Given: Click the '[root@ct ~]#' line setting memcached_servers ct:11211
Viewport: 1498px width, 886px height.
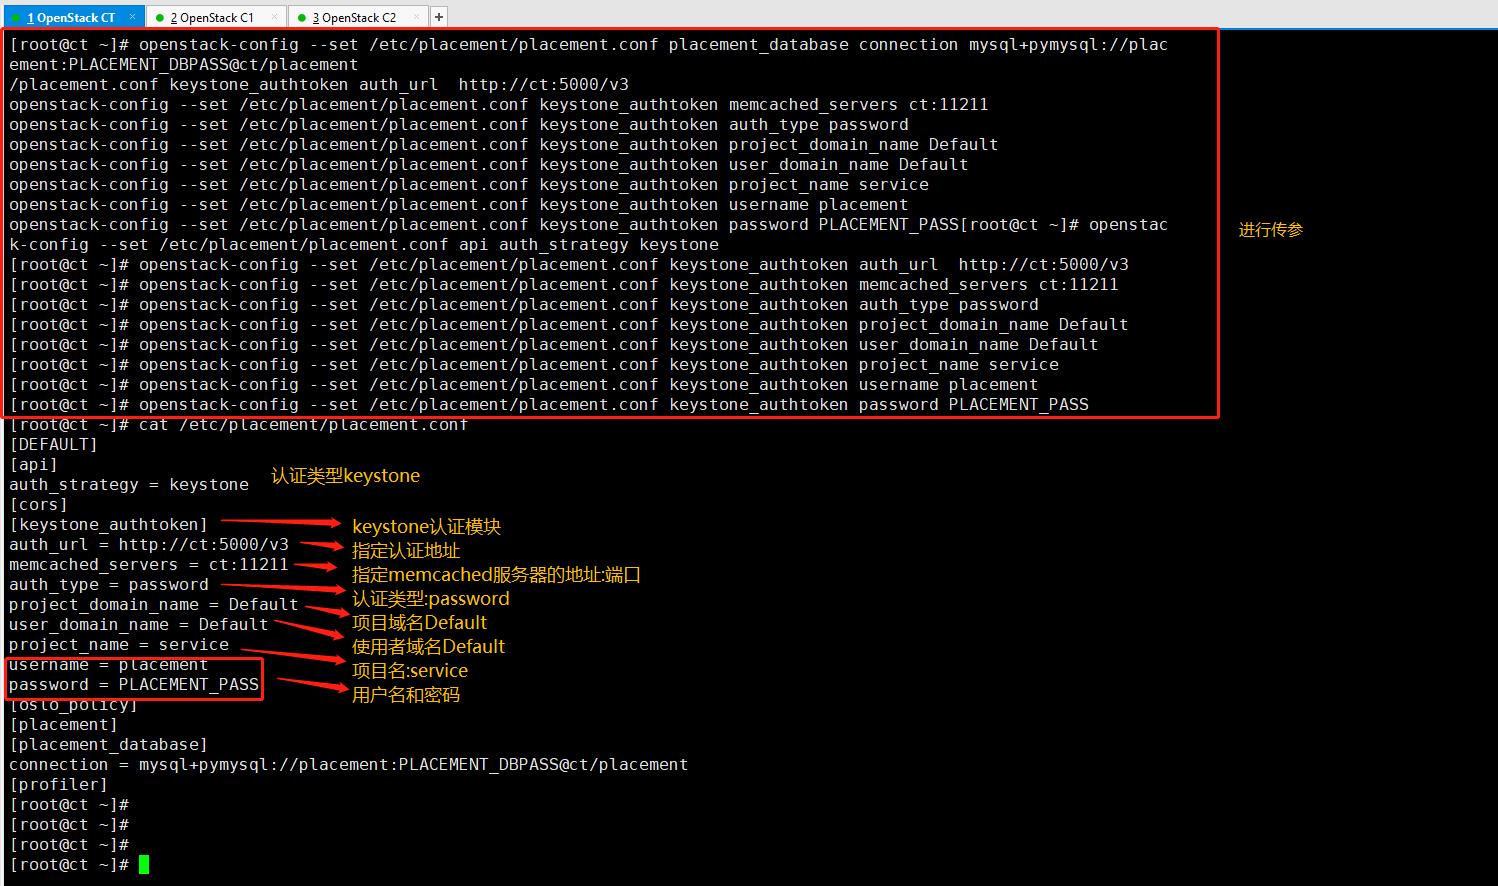Looking at the screenshot, I should click(x=564, y=285).
